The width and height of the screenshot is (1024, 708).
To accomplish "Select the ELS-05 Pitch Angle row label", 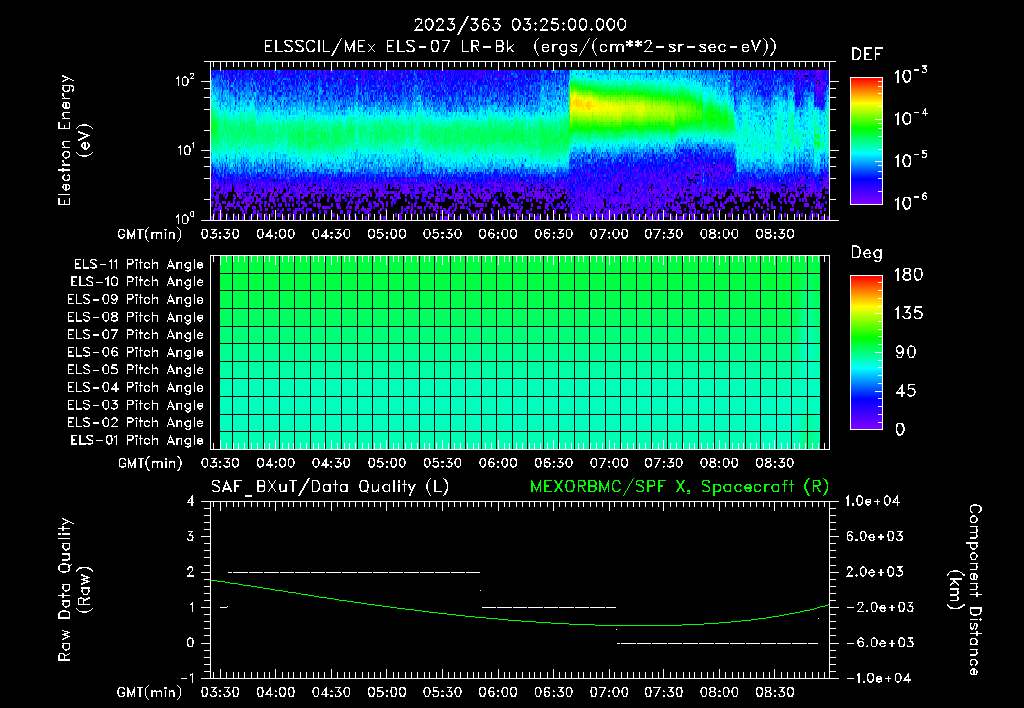I will pos(136,370).
